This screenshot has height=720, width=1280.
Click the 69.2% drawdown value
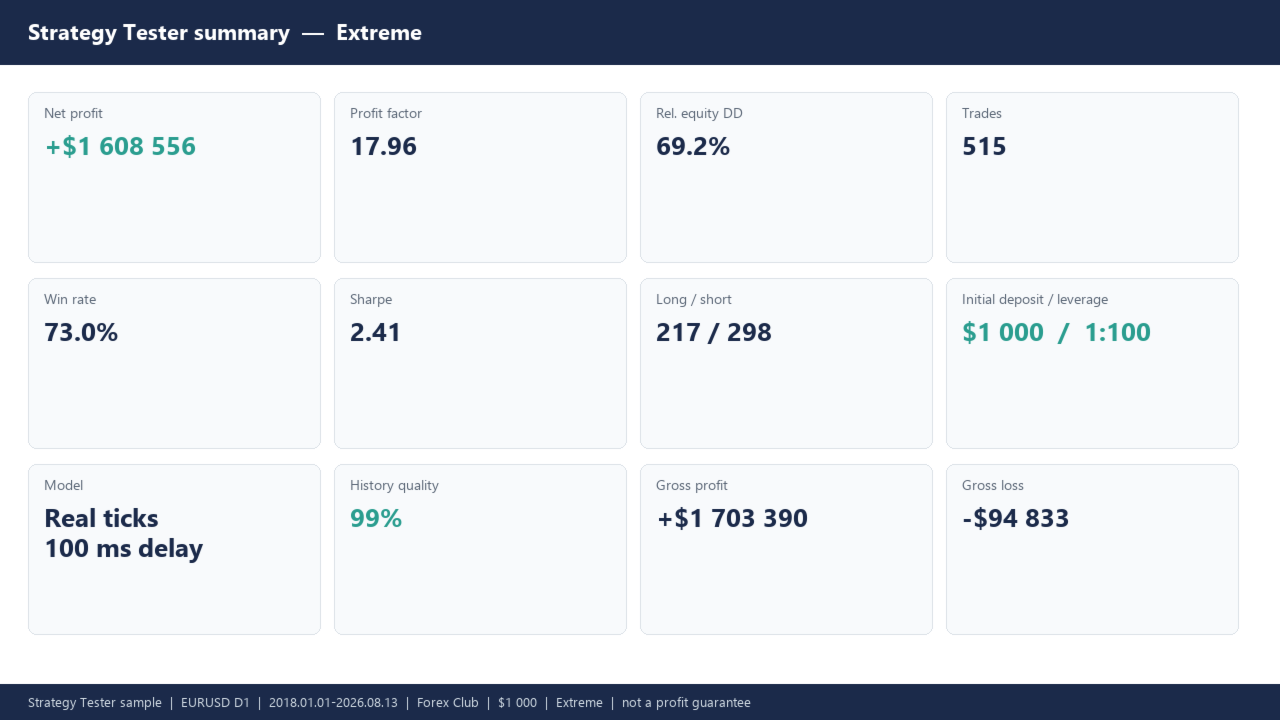(x=693, y=147)
